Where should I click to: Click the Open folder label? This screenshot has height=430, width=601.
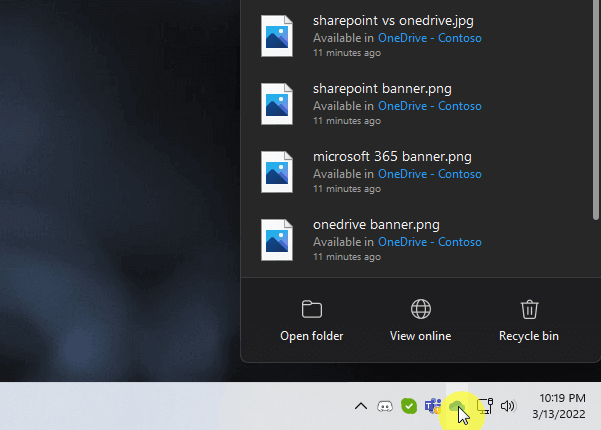pyautogui.click(x=312, y=336)
